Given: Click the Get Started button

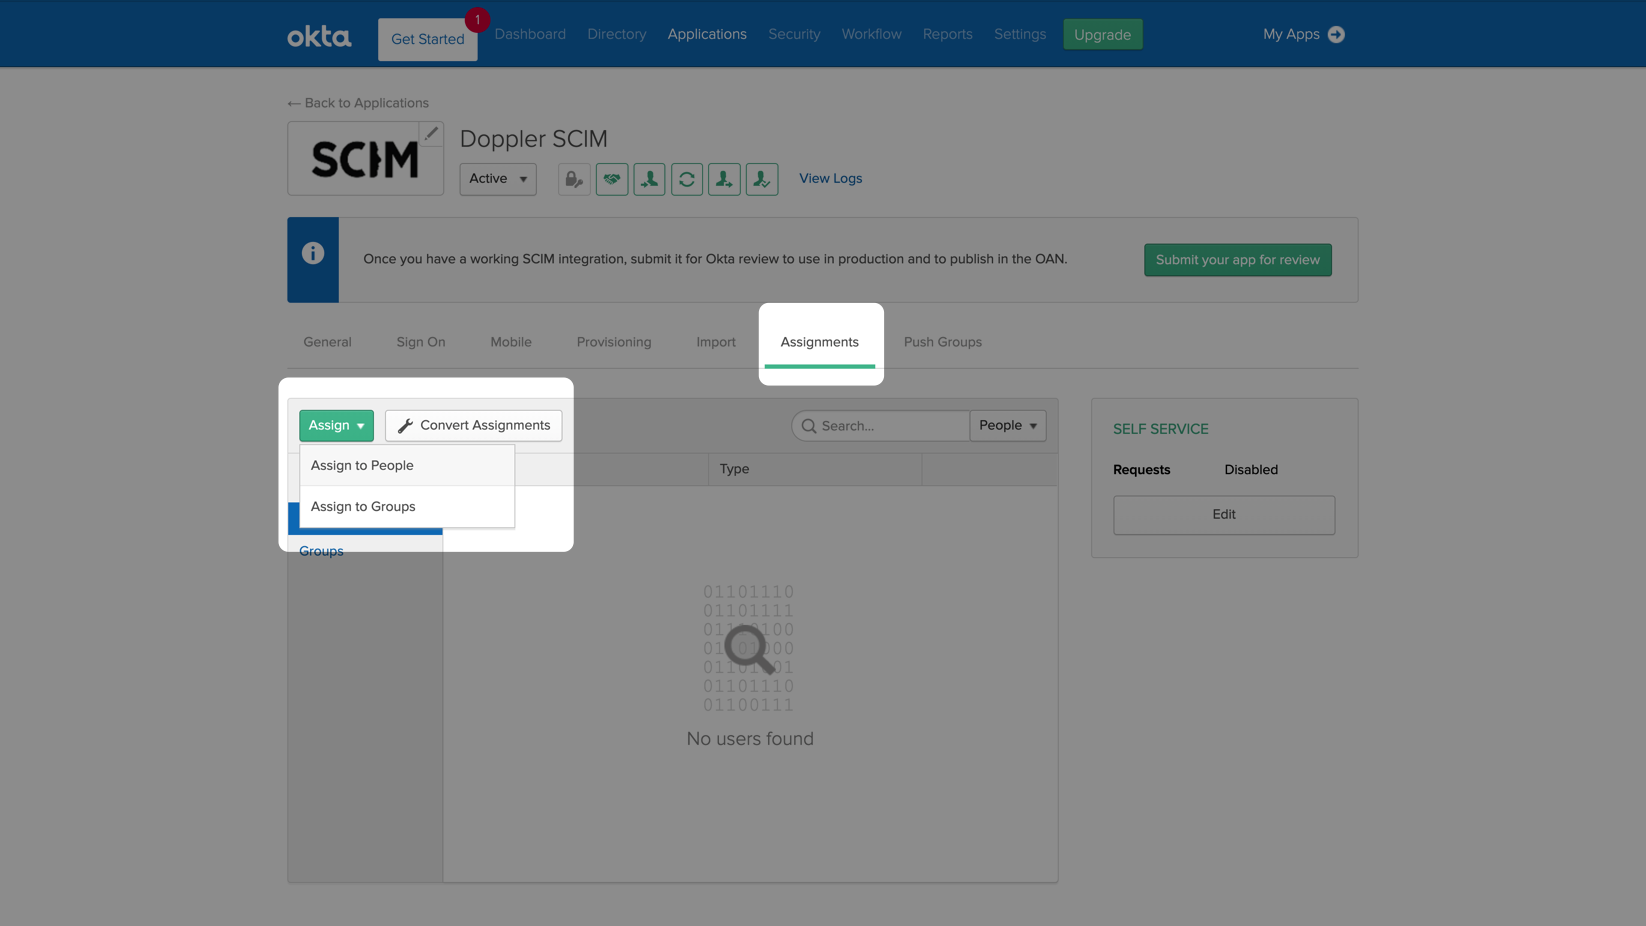Looking at the screenshot, I should click(x=428, y=39).
